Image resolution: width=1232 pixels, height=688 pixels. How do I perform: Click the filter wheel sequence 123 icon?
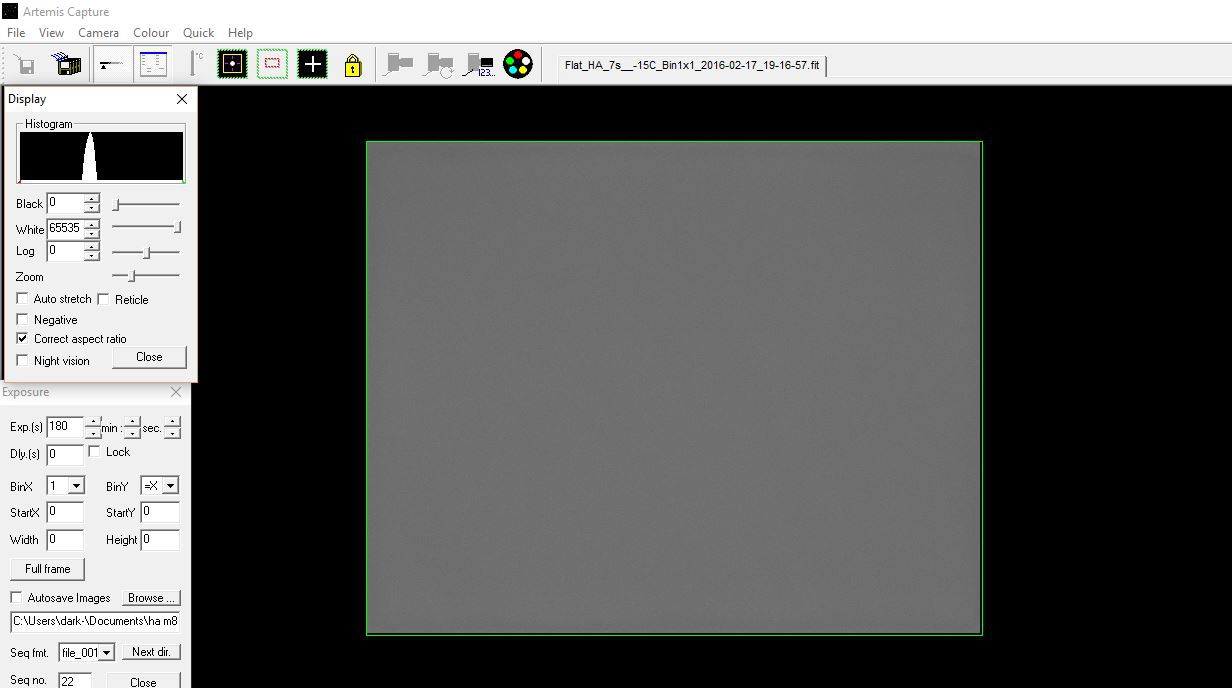[479, 65]
